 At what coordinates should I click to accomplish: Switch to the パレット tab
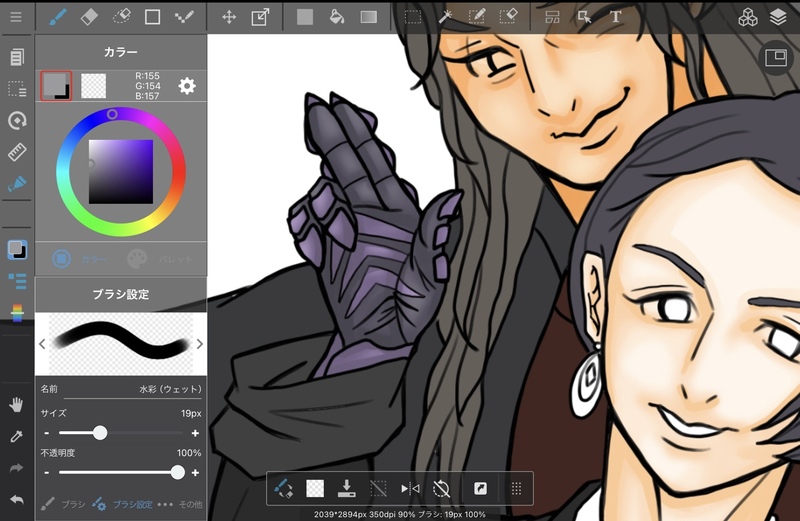tap(160, 259)
